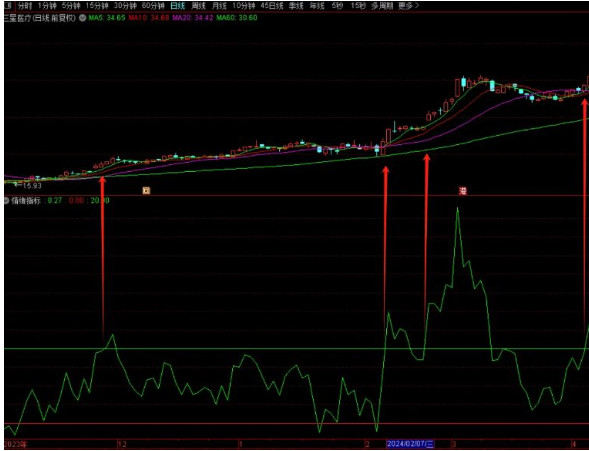This screenshot has width=589, height=451.
Task: Select the 1分钟 period tab
Action: coord(47,6)
